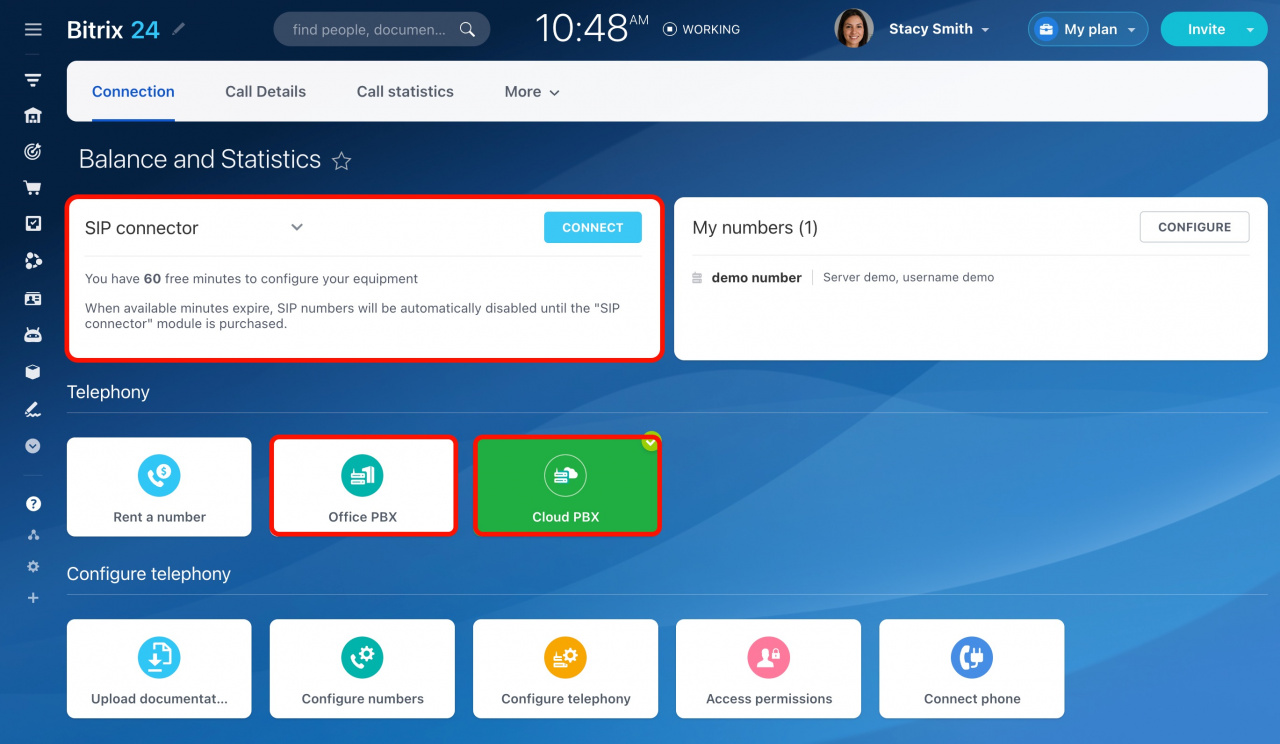The width and height of the screenshot is (1280, 744).
Task: Go to the Home icon in sidebar
Action: click(x=32, y=115)
